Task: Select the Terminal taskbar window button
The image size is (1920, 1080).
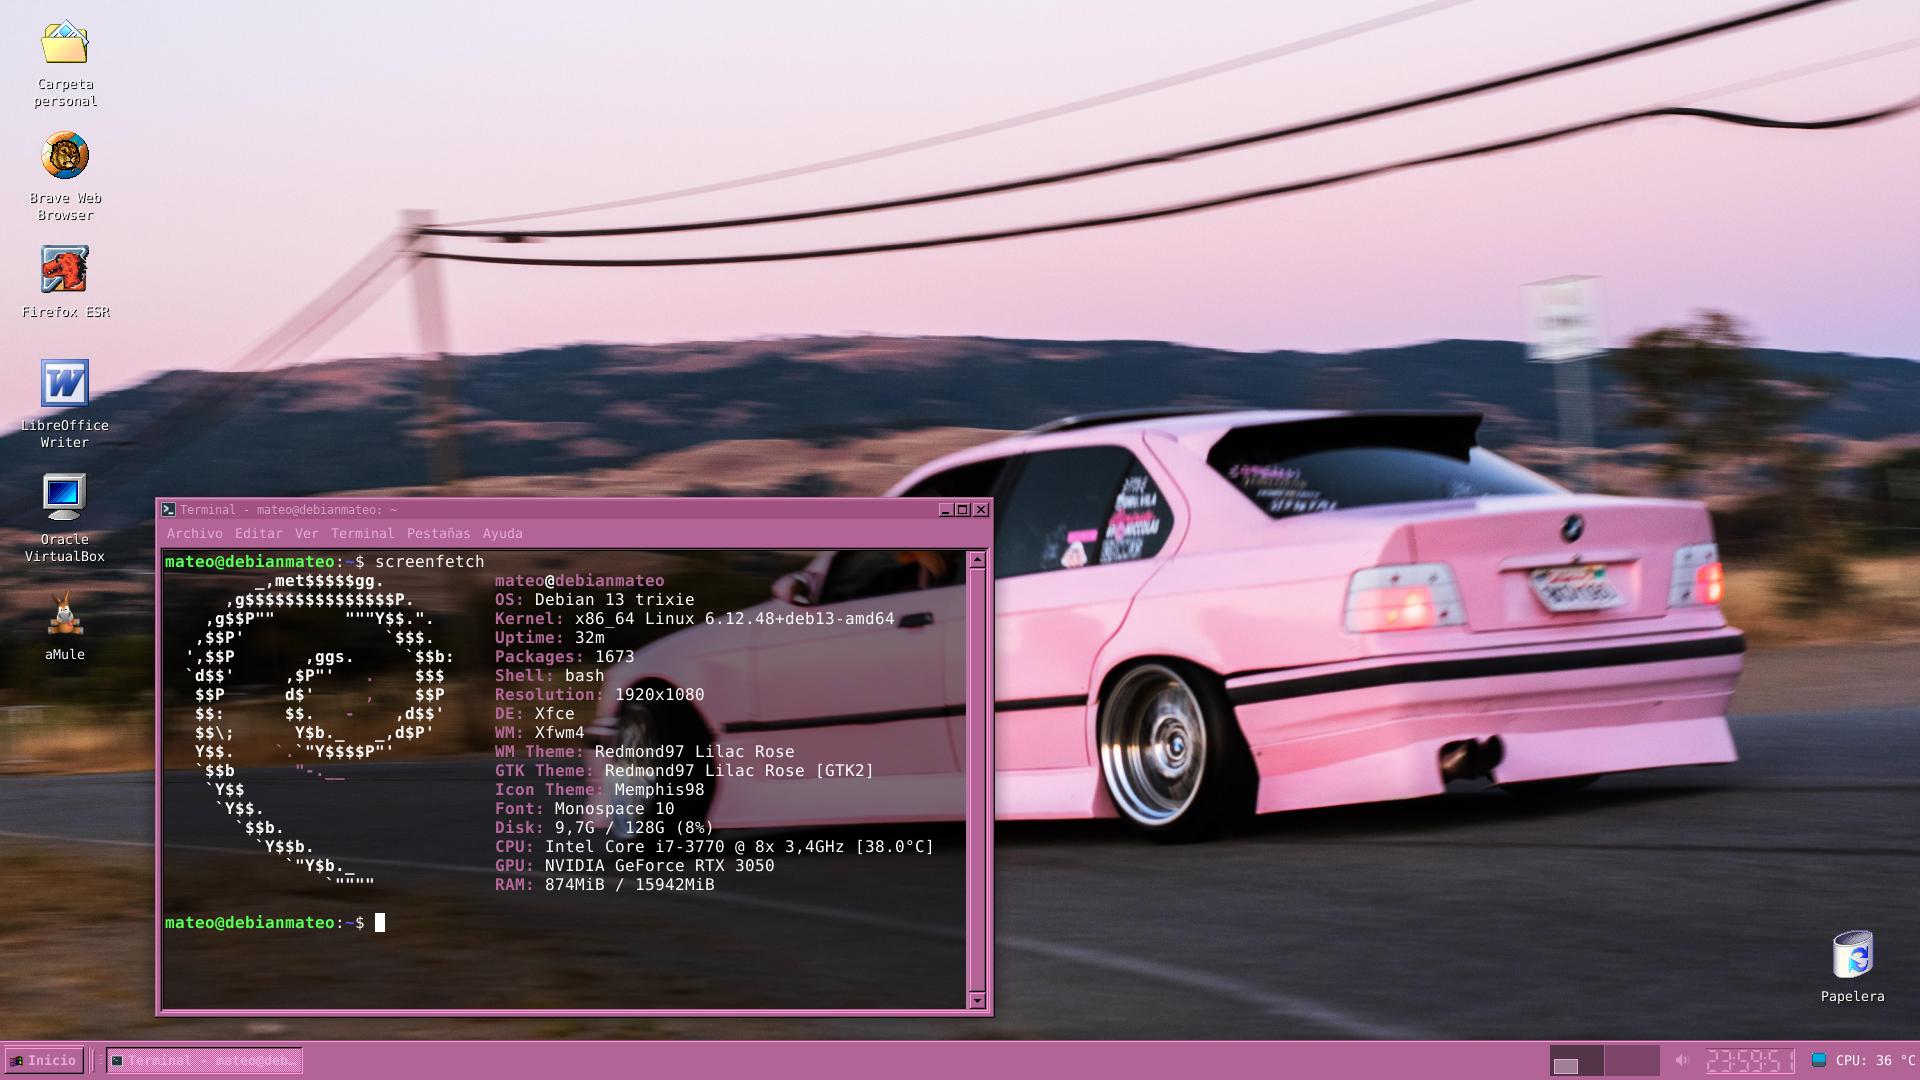Action: point(204,1060)
